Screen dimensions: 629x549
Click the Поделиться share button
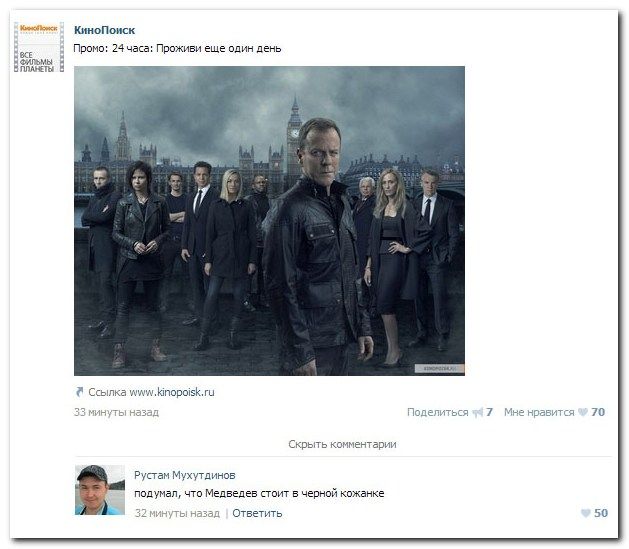438,412
